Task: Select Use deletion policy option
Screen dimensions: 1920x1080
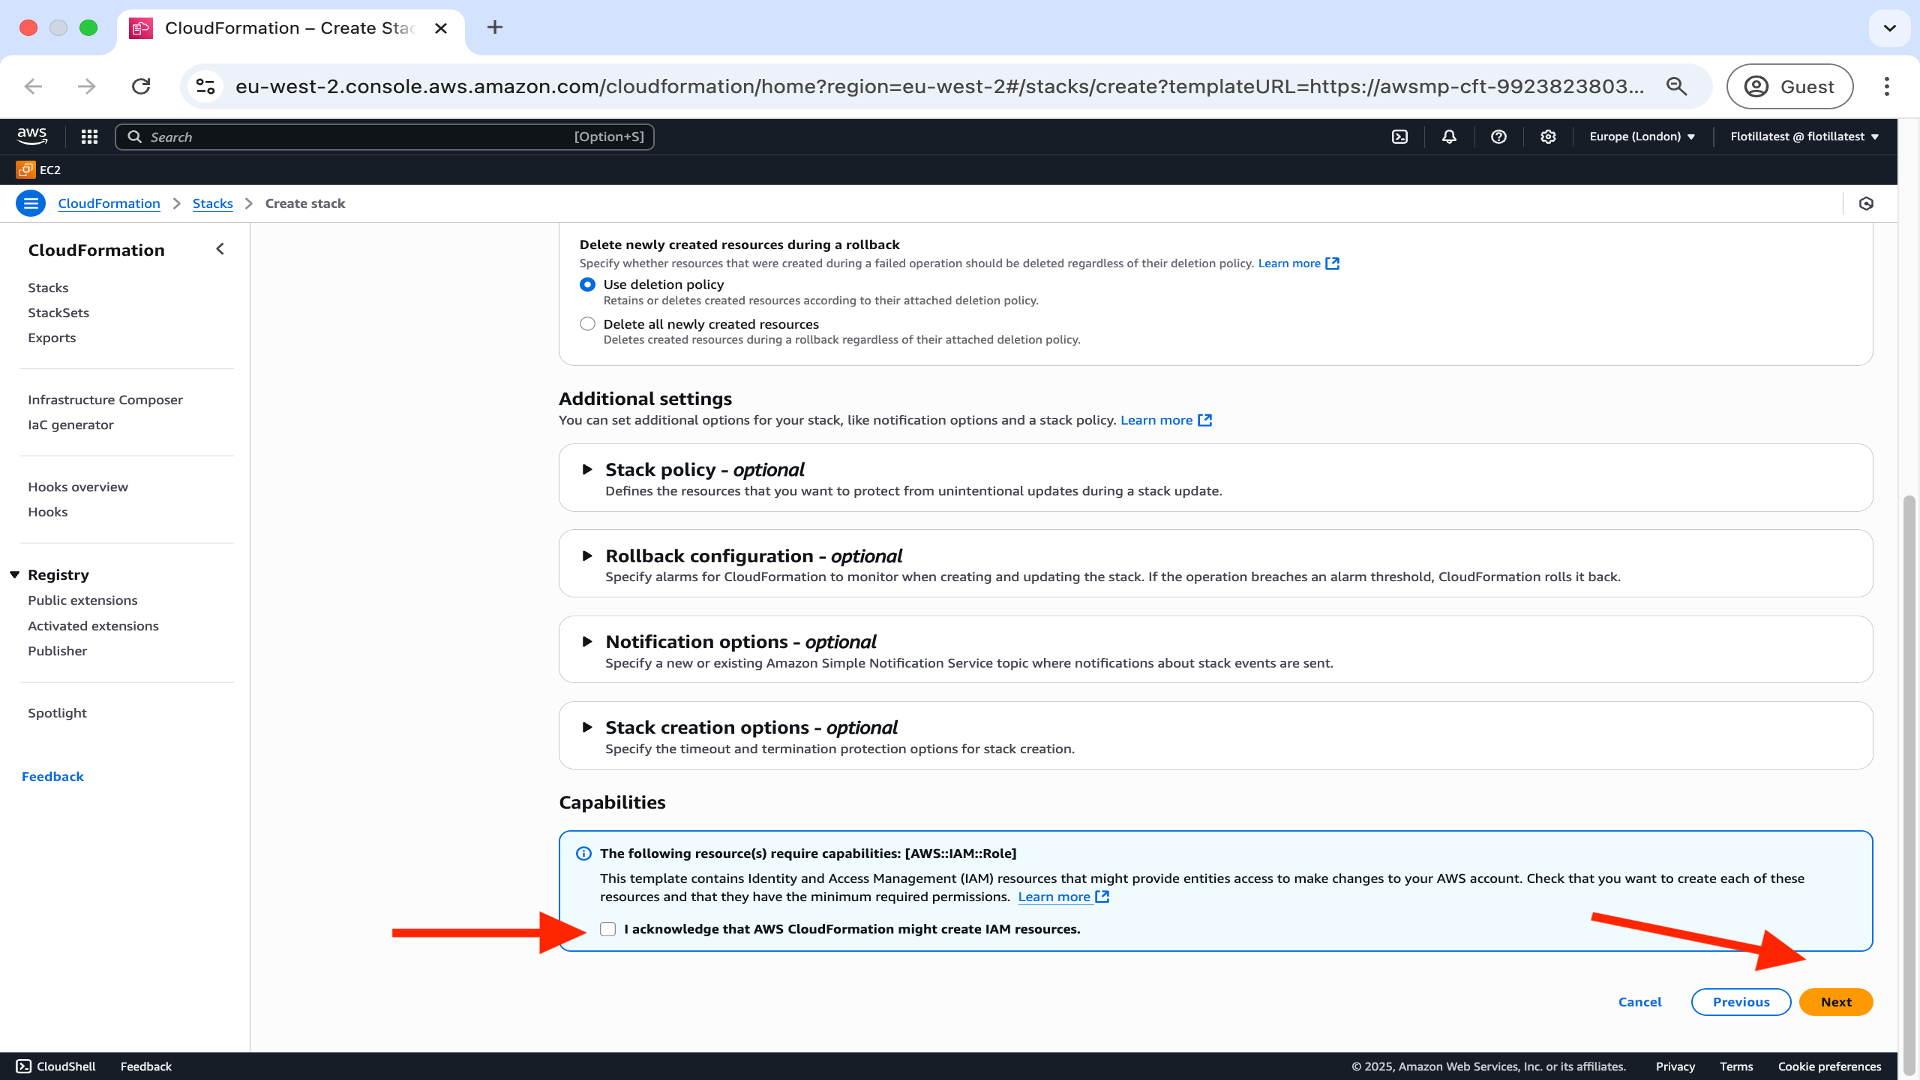Action: point(587,285)
